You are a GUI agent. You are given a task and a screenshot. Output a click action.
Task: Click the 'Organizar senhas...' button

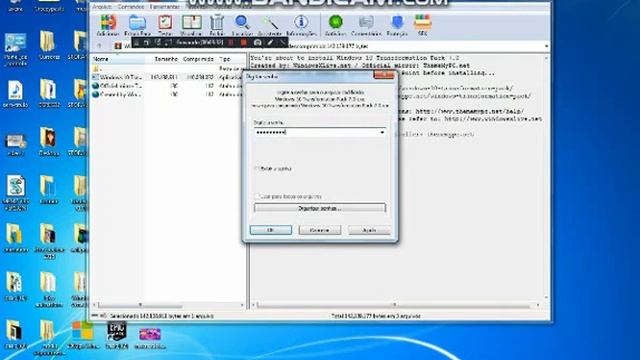point(320,208)
